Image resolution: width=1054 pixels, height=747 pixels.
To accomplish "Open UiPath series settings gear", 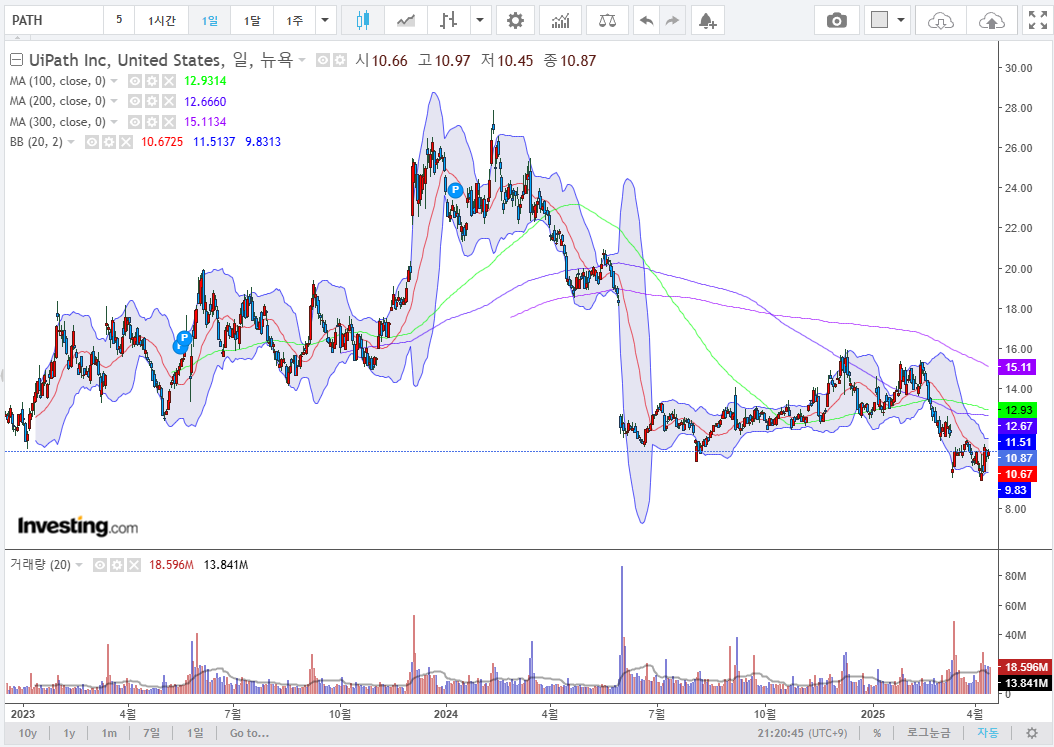I will [x=340, y=61].
